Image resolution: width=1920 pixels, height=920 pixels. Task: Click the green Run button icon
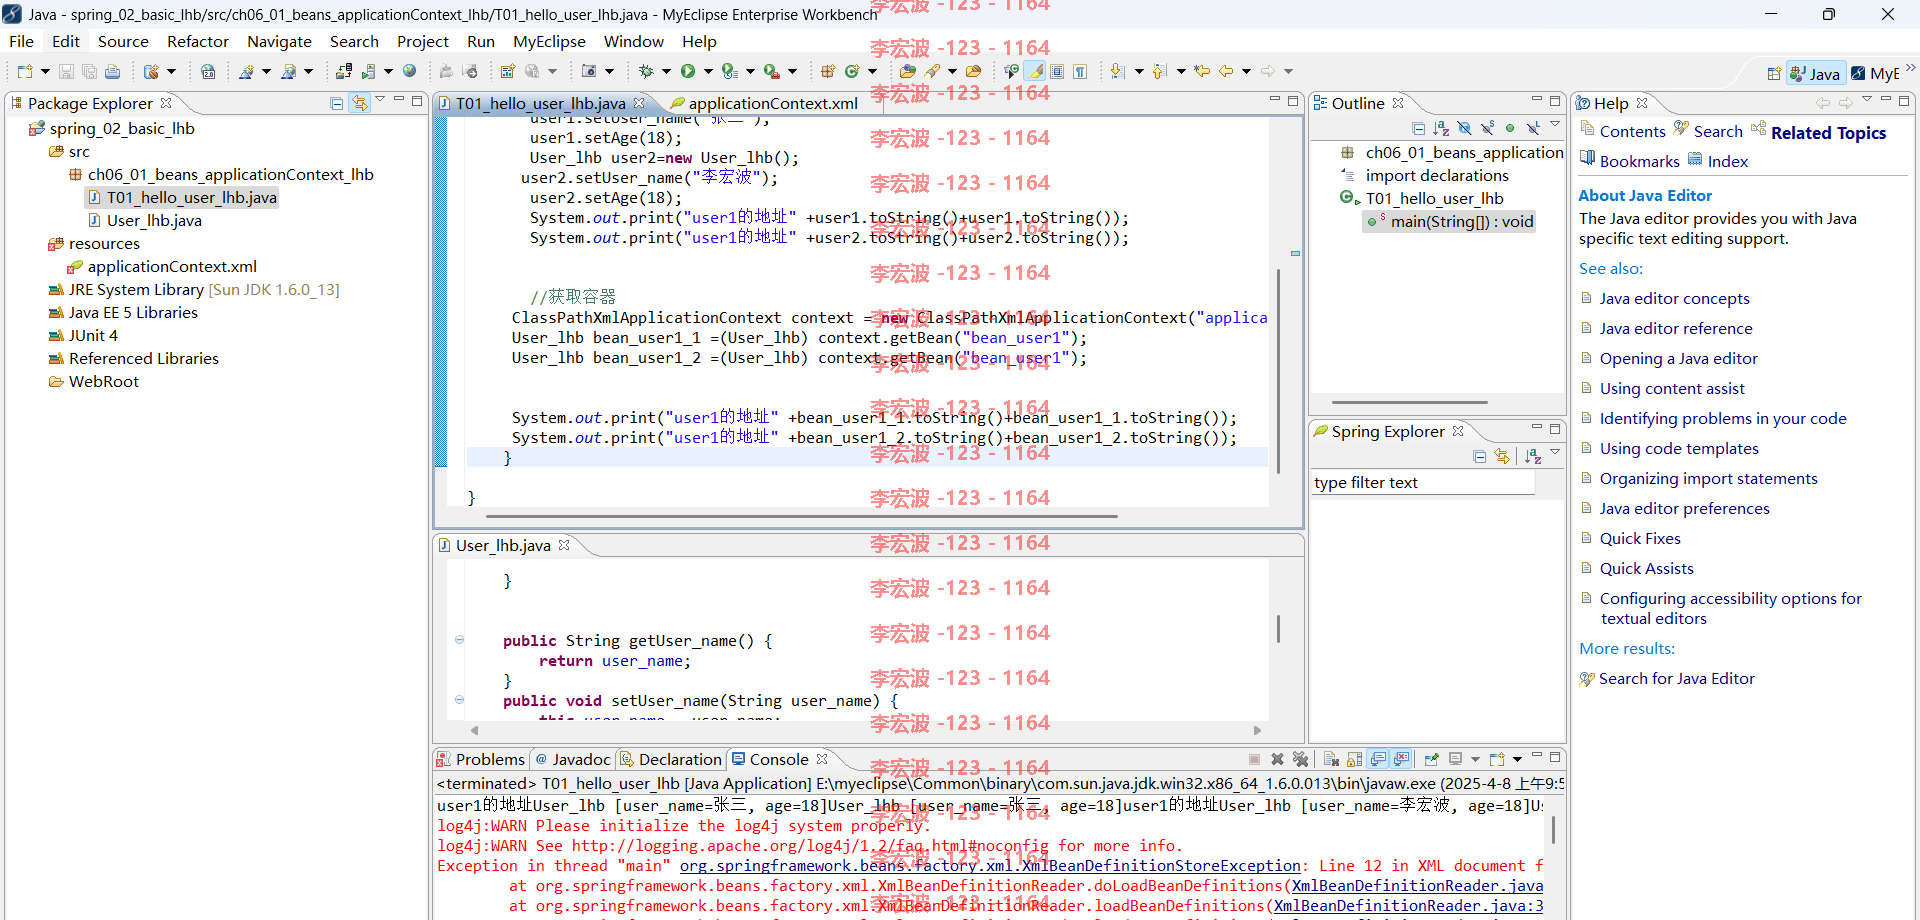point(688,71)
